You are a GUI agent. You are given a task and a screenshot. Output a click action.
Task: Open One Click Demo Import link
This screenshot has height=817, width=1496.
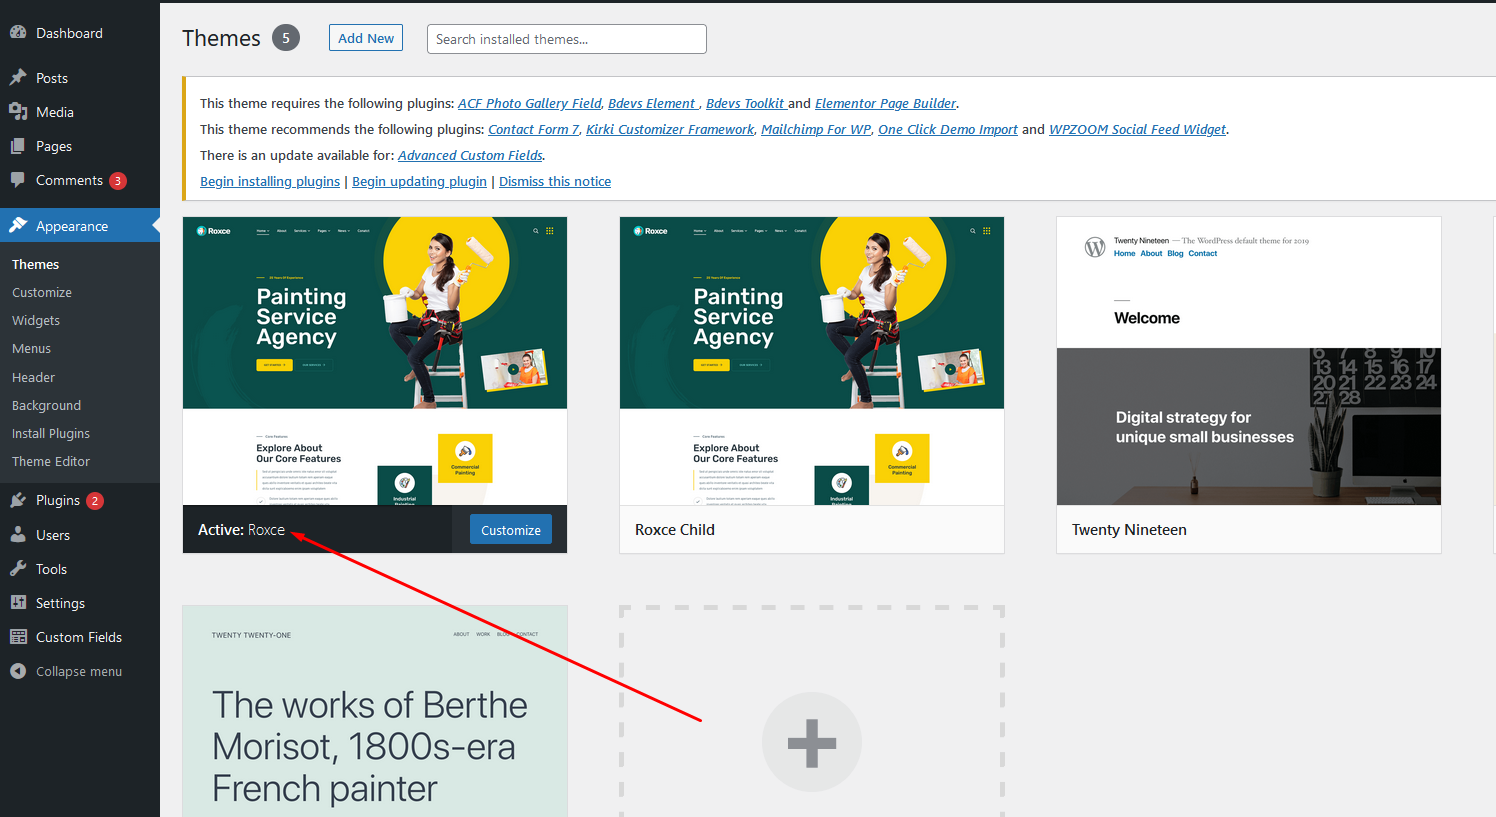pyautogui.click(x=948, y=129)
